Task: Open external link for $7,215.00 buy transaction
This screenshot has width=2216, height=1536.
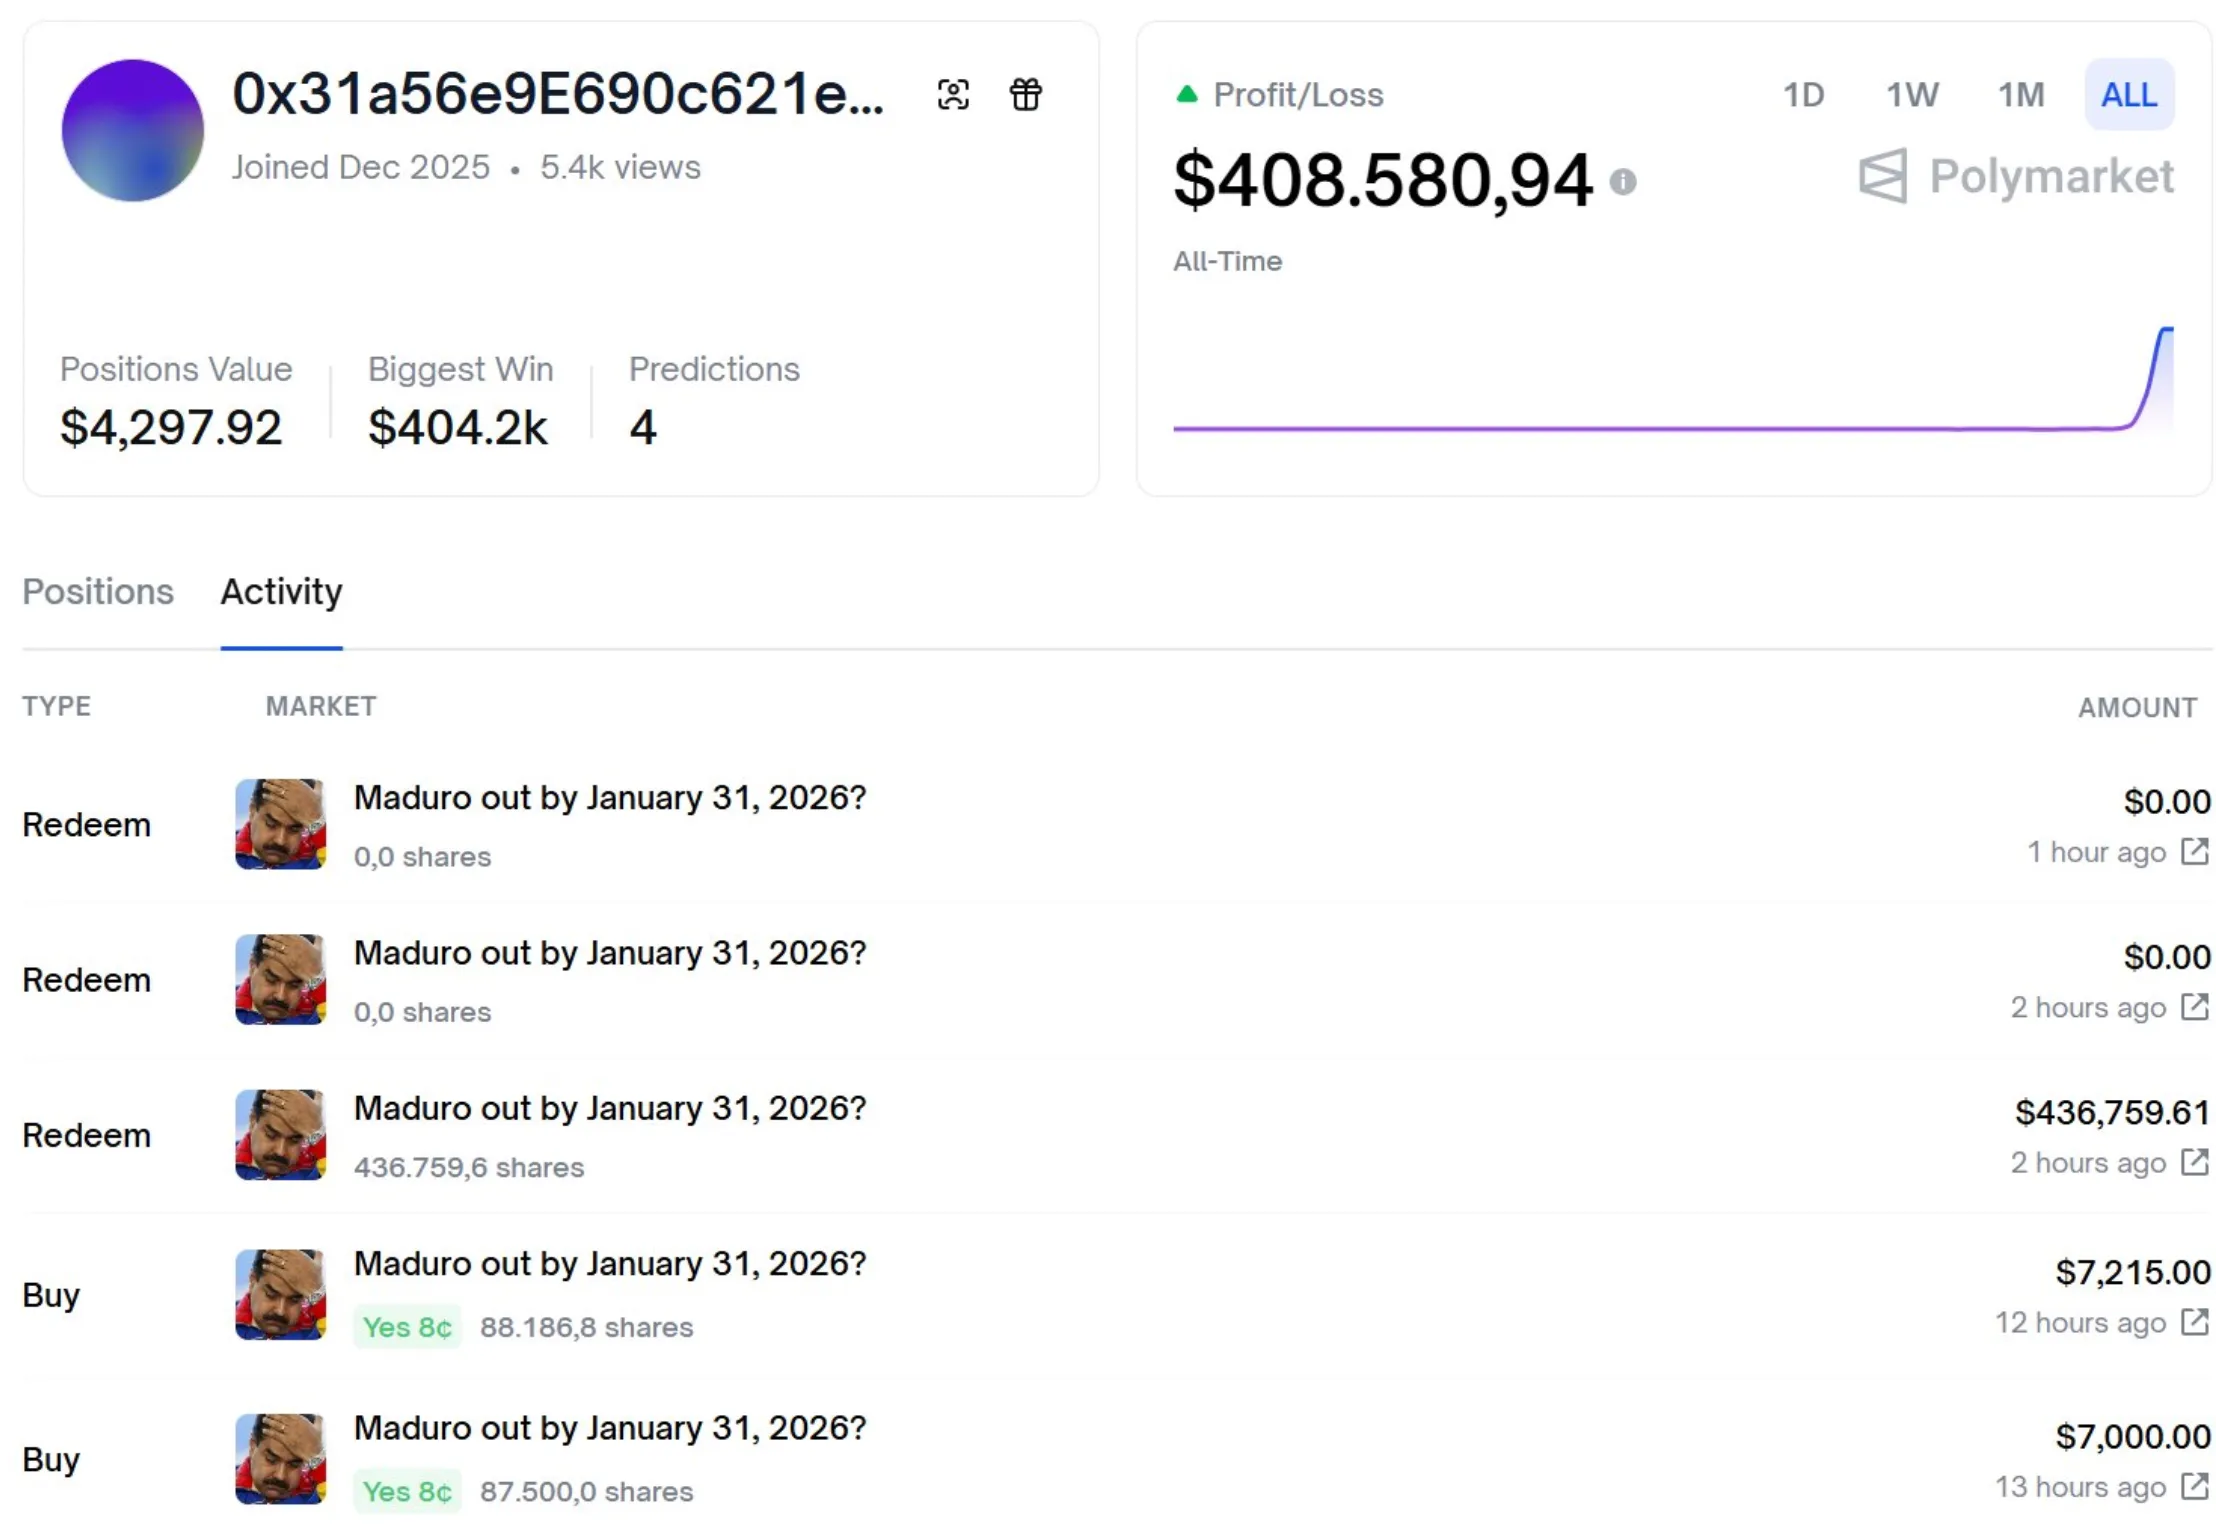Action: 2194,1322
